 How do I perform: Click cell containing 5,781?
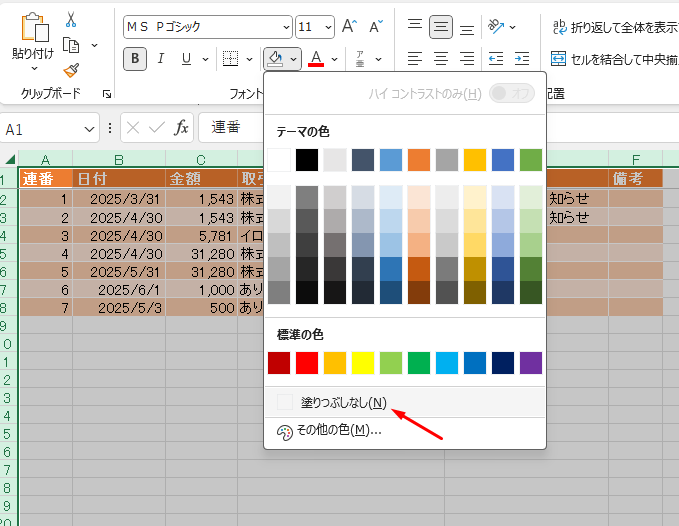coord(201,236)
